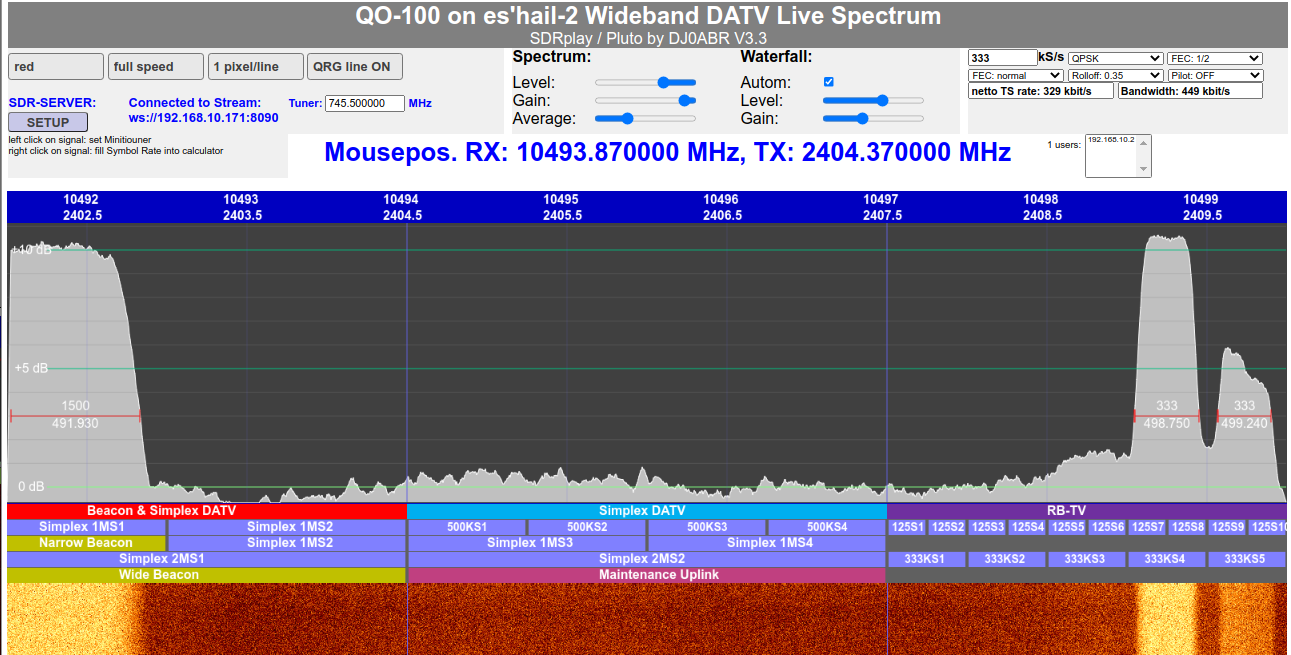Select the 333KS4 band plan segment
The image size is (1291, 655).
click(1165, 559)
